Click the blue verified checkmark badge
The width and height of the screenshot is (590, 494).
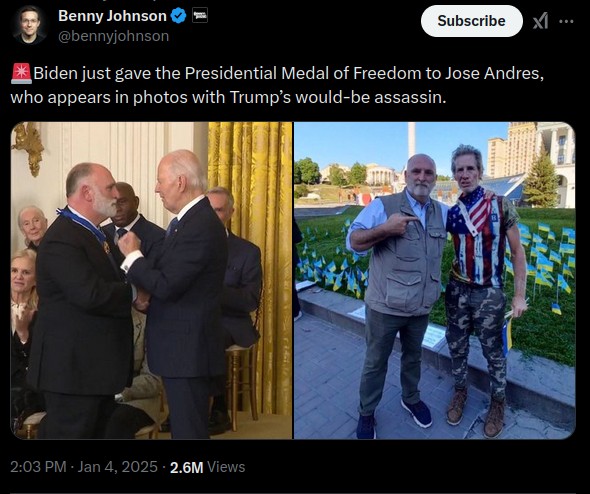pyautogui.click(x=178, y=16)
